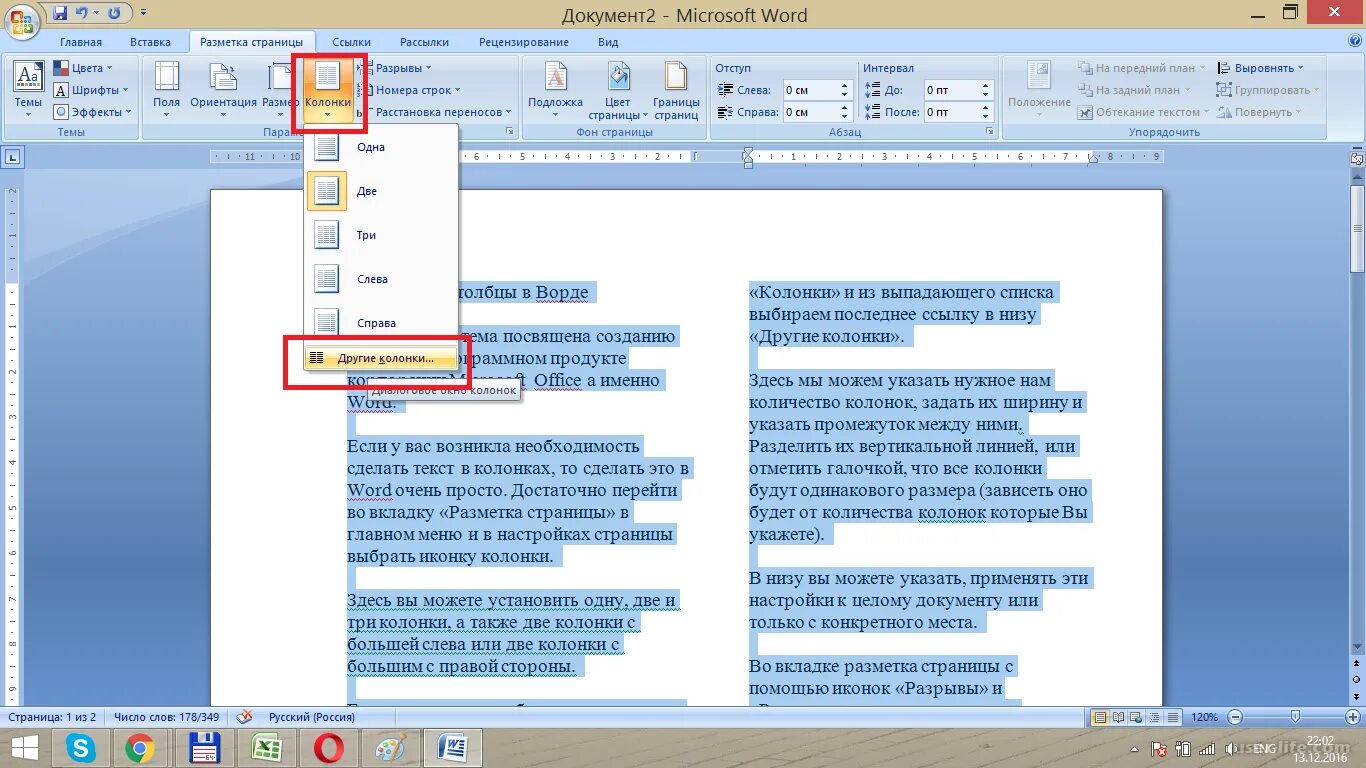Screen dimensions: 1366x768
Task: Open Другие колонки more columns dialog
Action: click(x=381, y=358)
